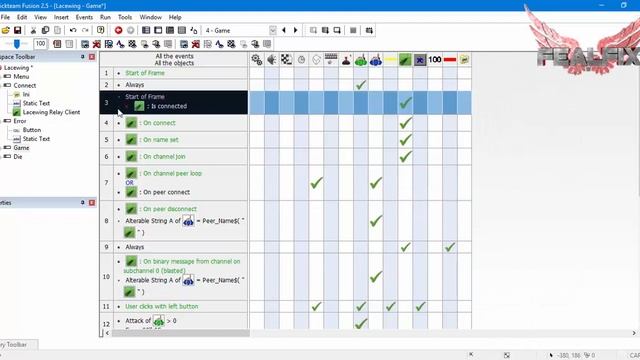The height and width of the screenshot is (360, 640).
Task: Open the Edit menu
Action: click(22, 17)
